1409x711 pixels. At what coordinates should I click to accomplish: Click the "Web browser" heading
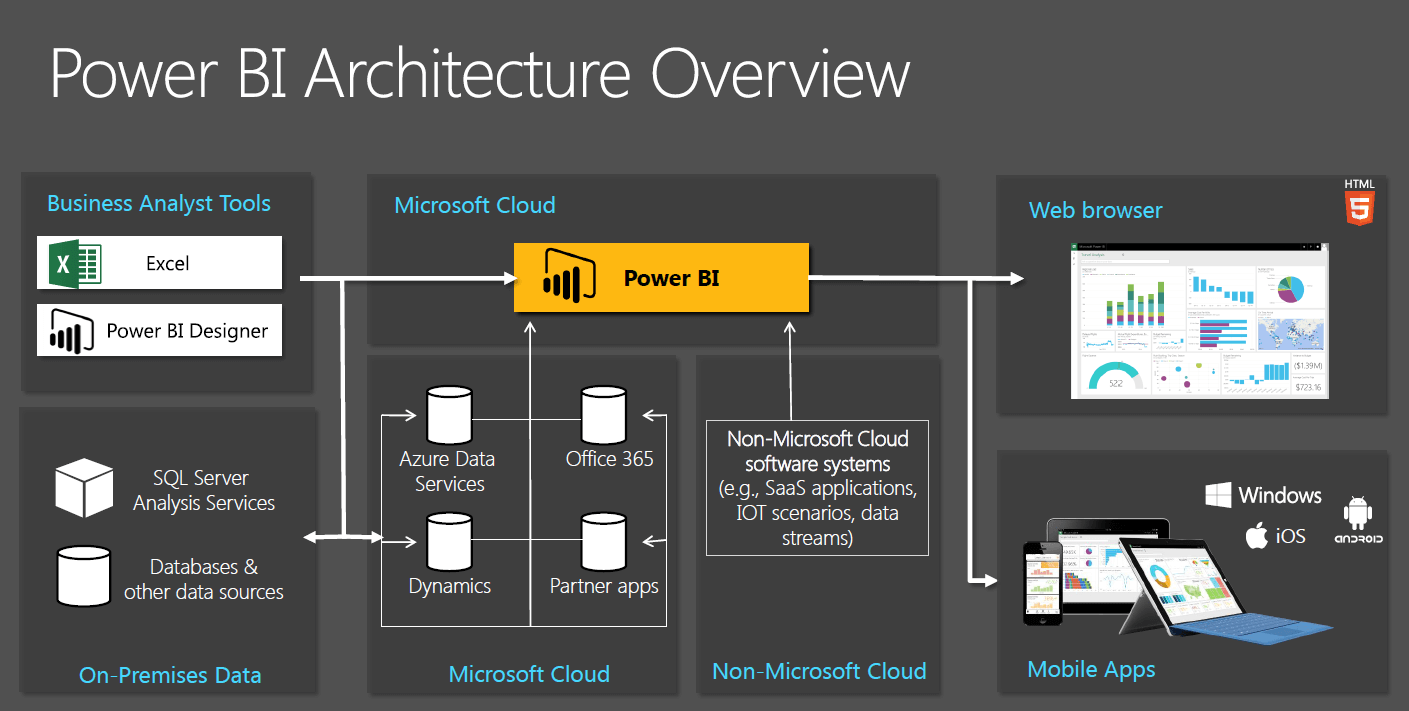click(1096, 210)
